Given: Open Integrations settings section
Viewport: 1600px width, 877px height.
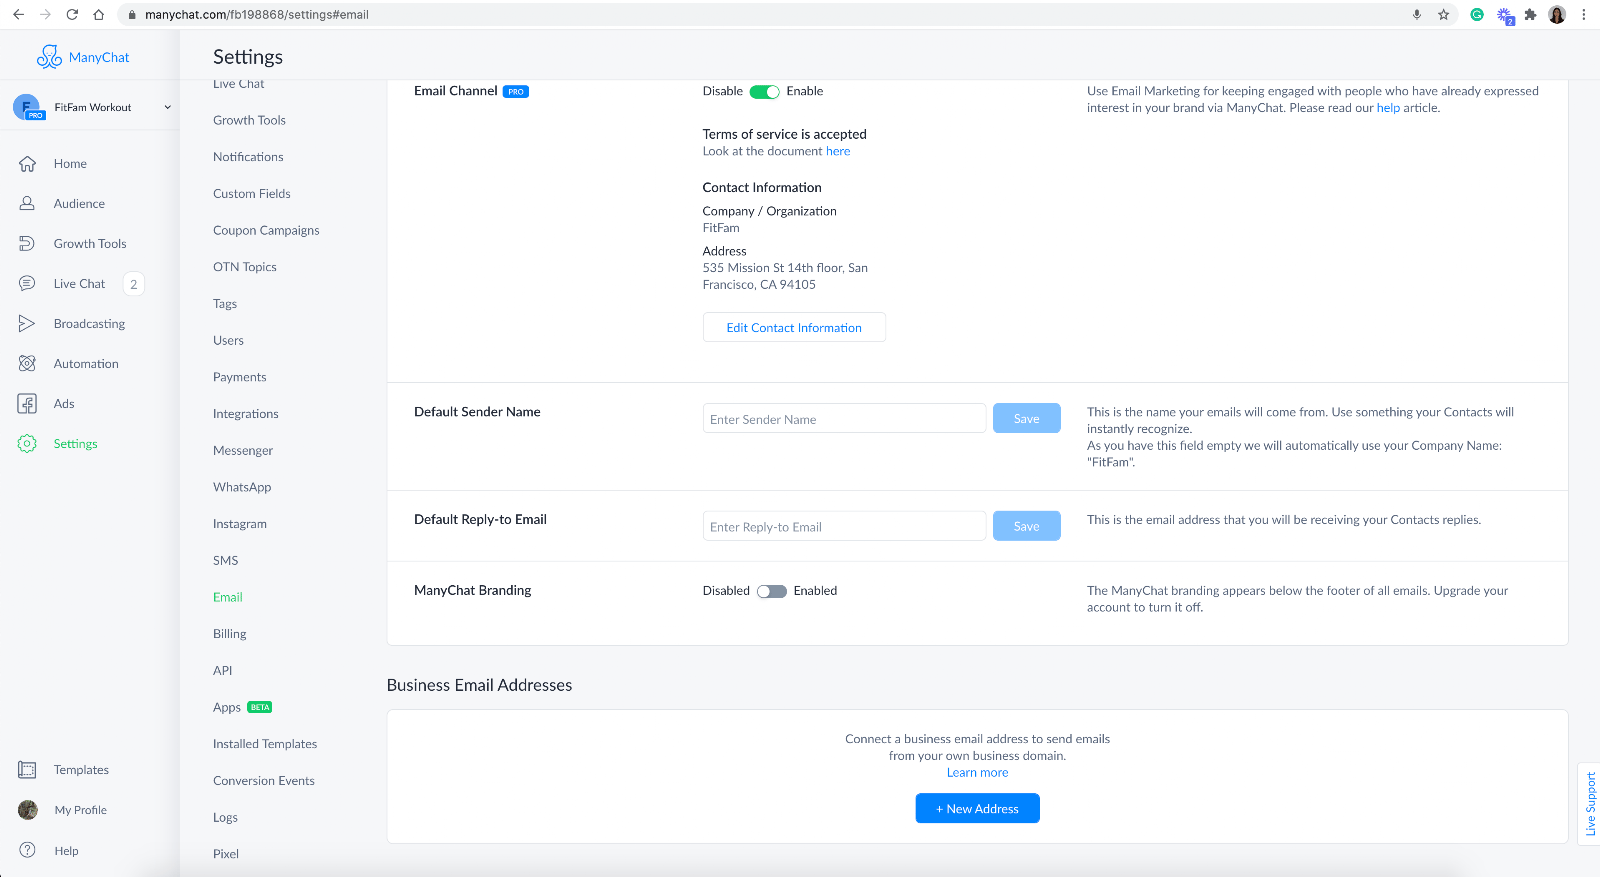Looking at the screenshot, I should 246,414.
